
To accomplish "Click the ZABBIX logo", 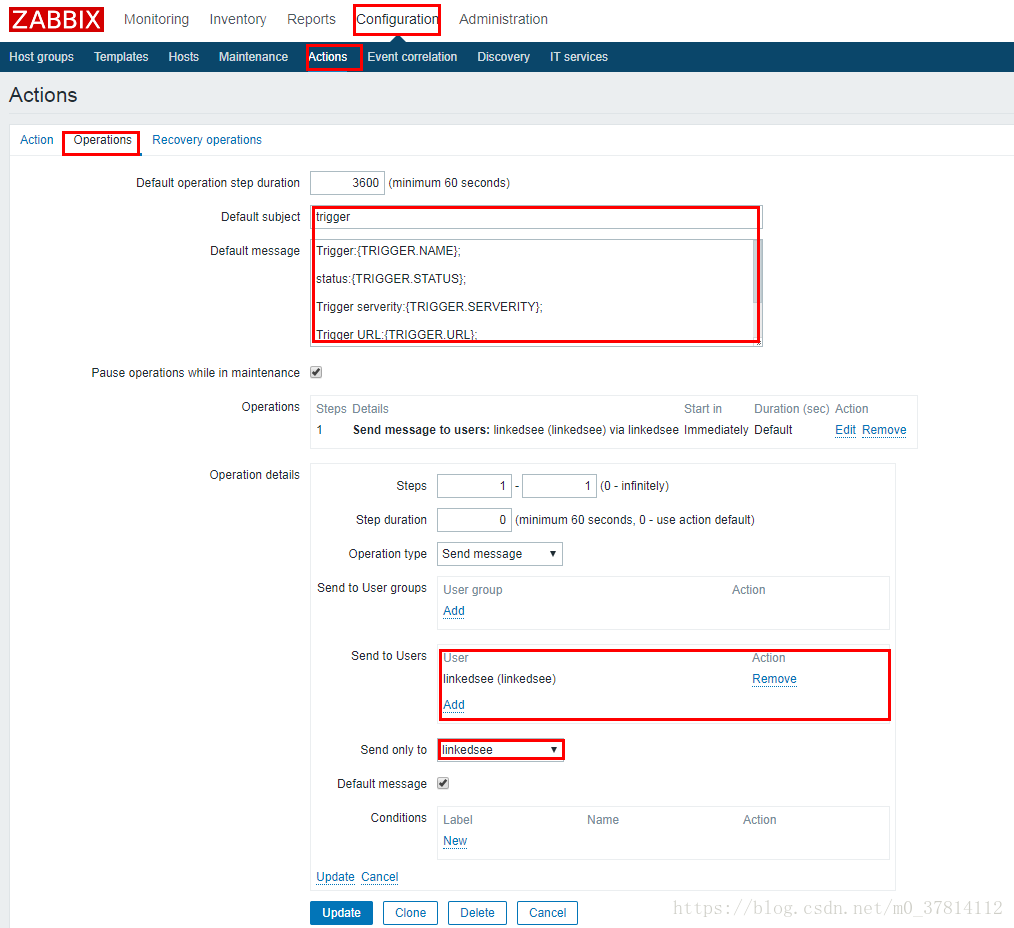I will click(56, 19).
